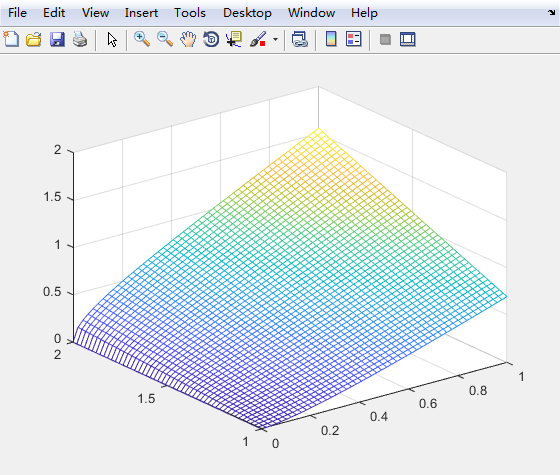The height and width of the screenshot is (475, 560).
Task: Save the figure using the floppy disk icon
Action: coord(57,39)
